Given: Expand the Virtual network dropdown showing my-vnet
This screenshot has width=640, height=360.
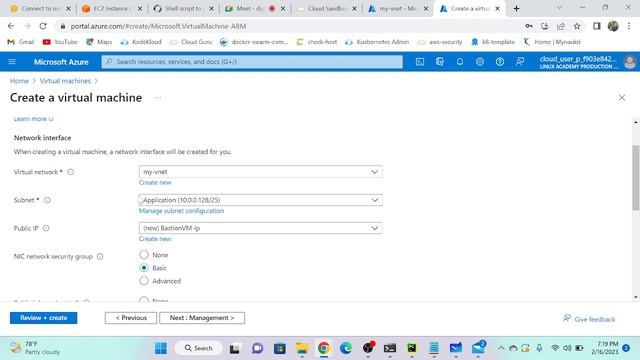Looking at the screenshot, I should (x=260, y=172).
